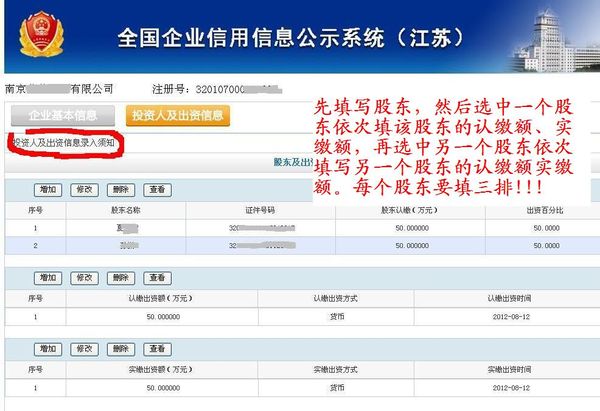The width and height of the screenshot is (600, 411).
Task: Click 修改 above the 实缴出资额 table
Action: [84, 349]
